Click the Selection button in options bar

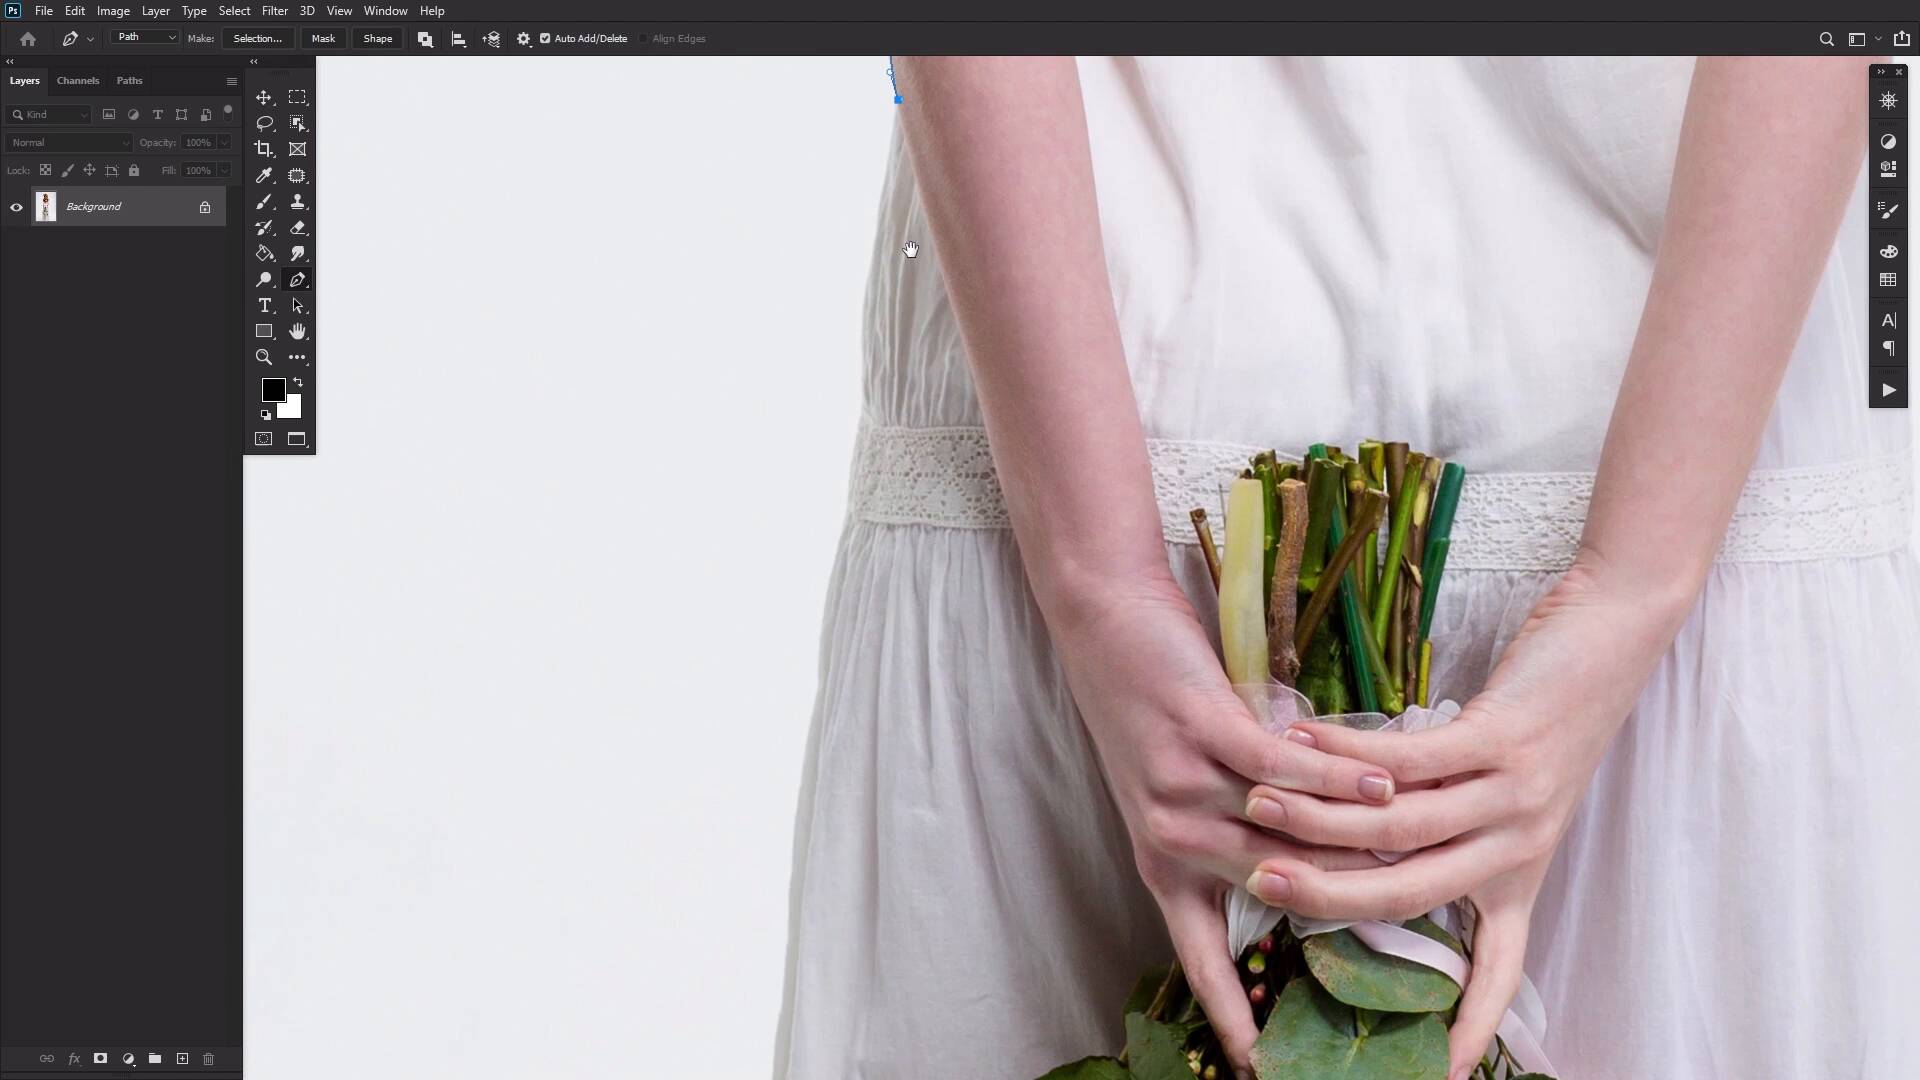(x=257, y=37)
